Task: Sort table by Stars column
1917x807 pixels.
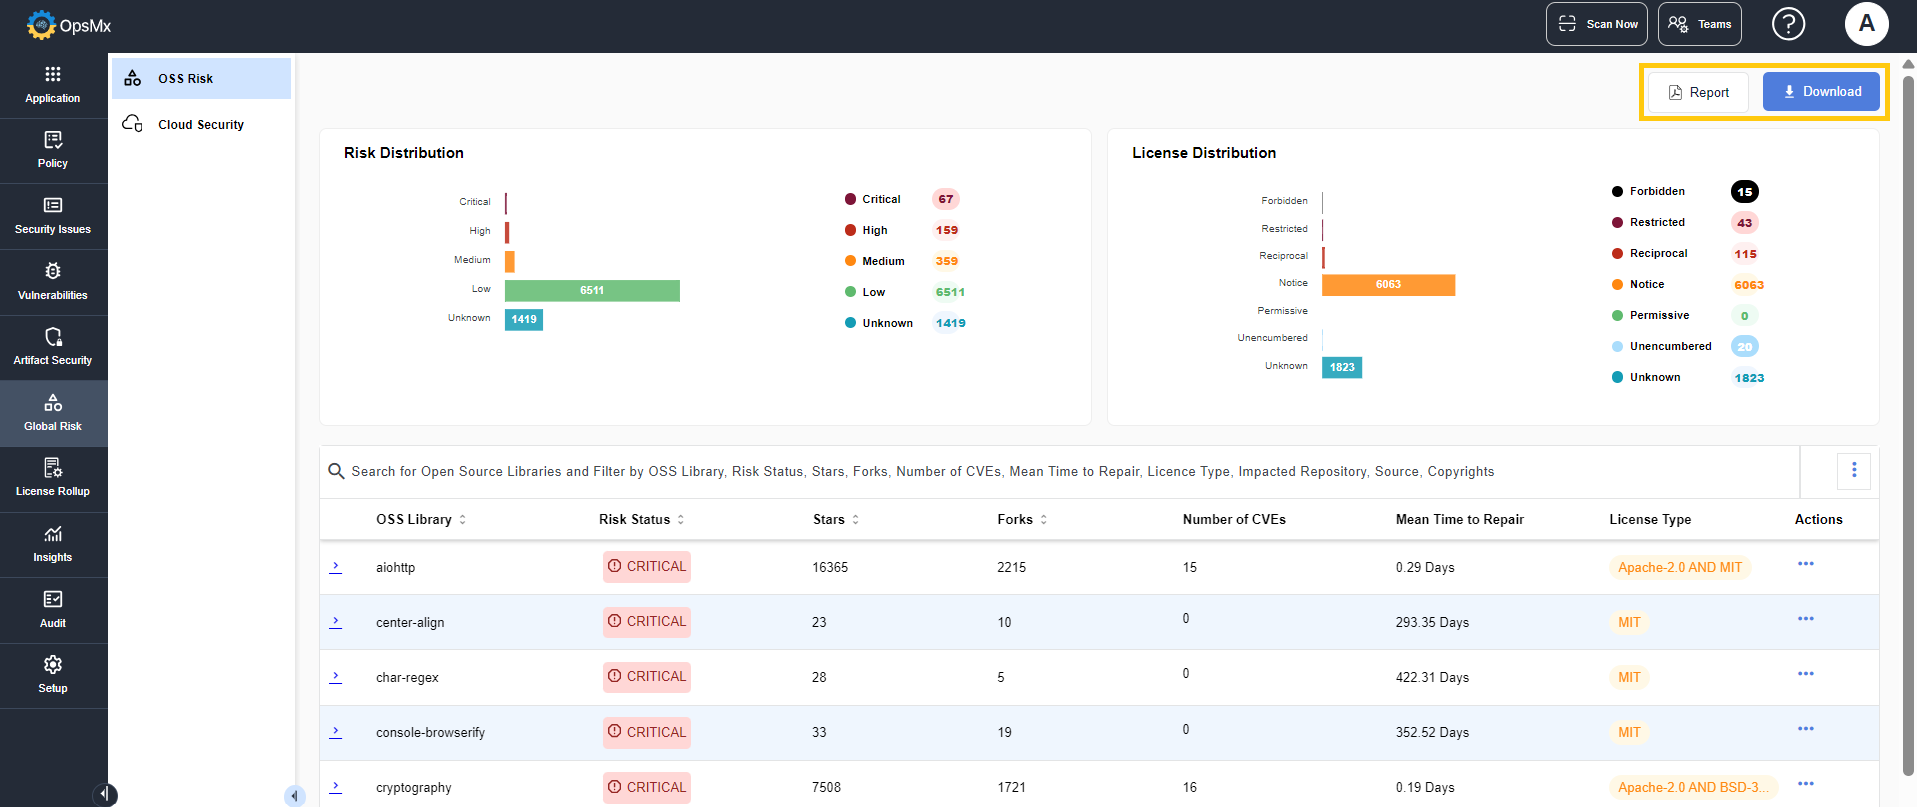Action: click(855, 520)
